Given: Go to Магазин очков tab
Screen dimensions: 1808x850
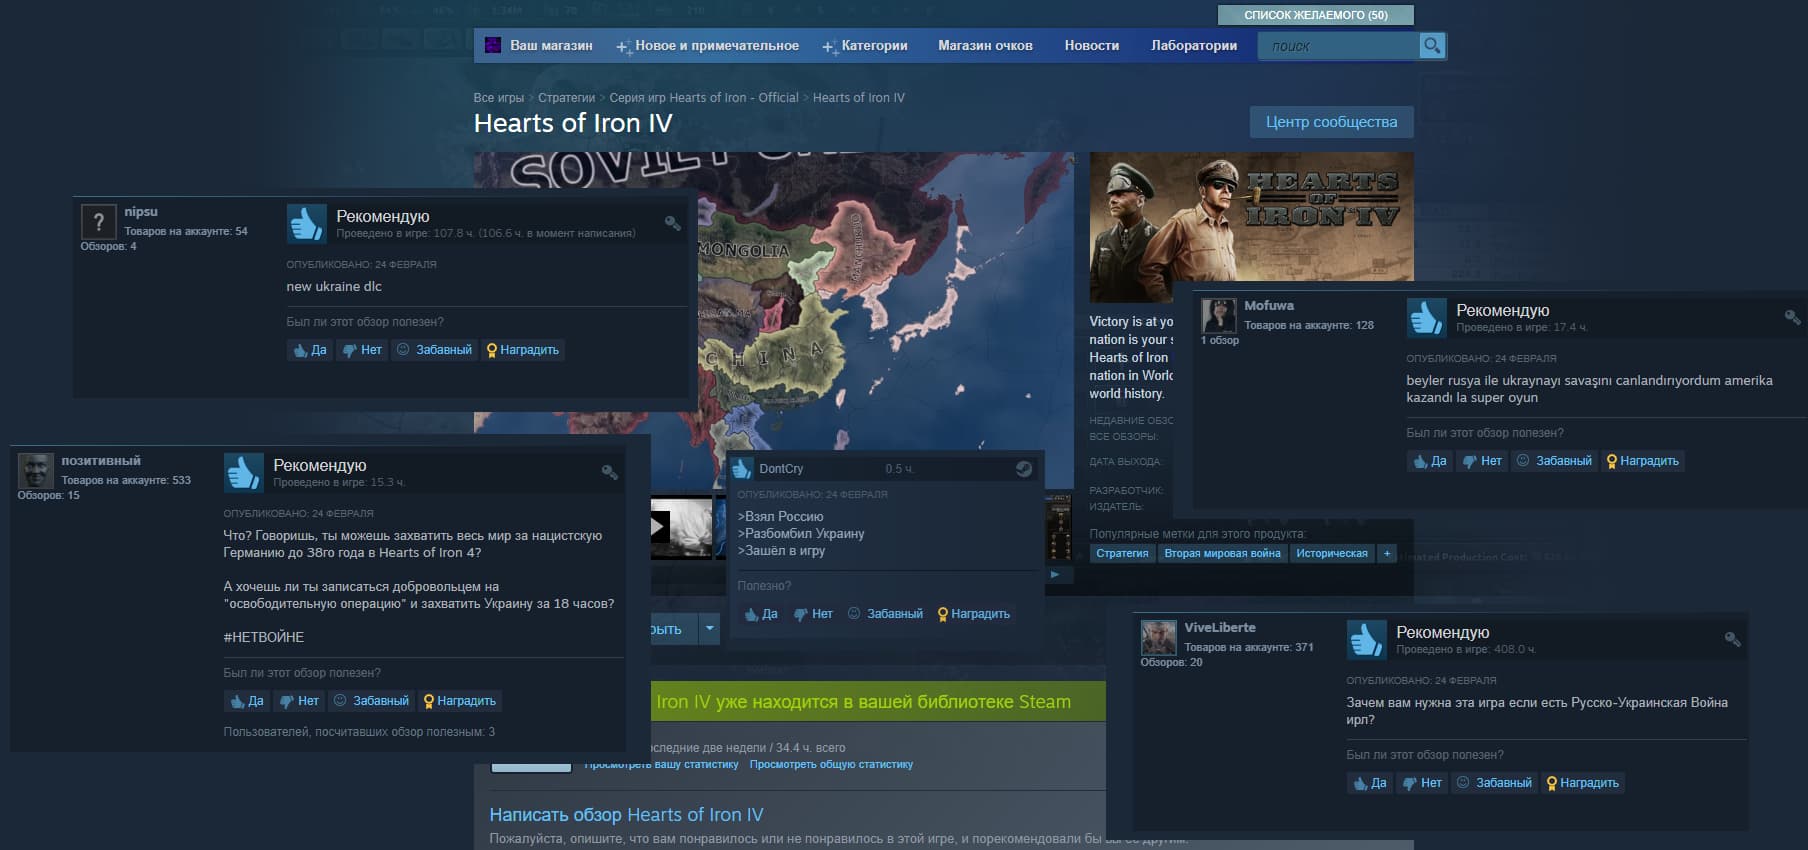Looking at the screenshot, I should point(985,46).
